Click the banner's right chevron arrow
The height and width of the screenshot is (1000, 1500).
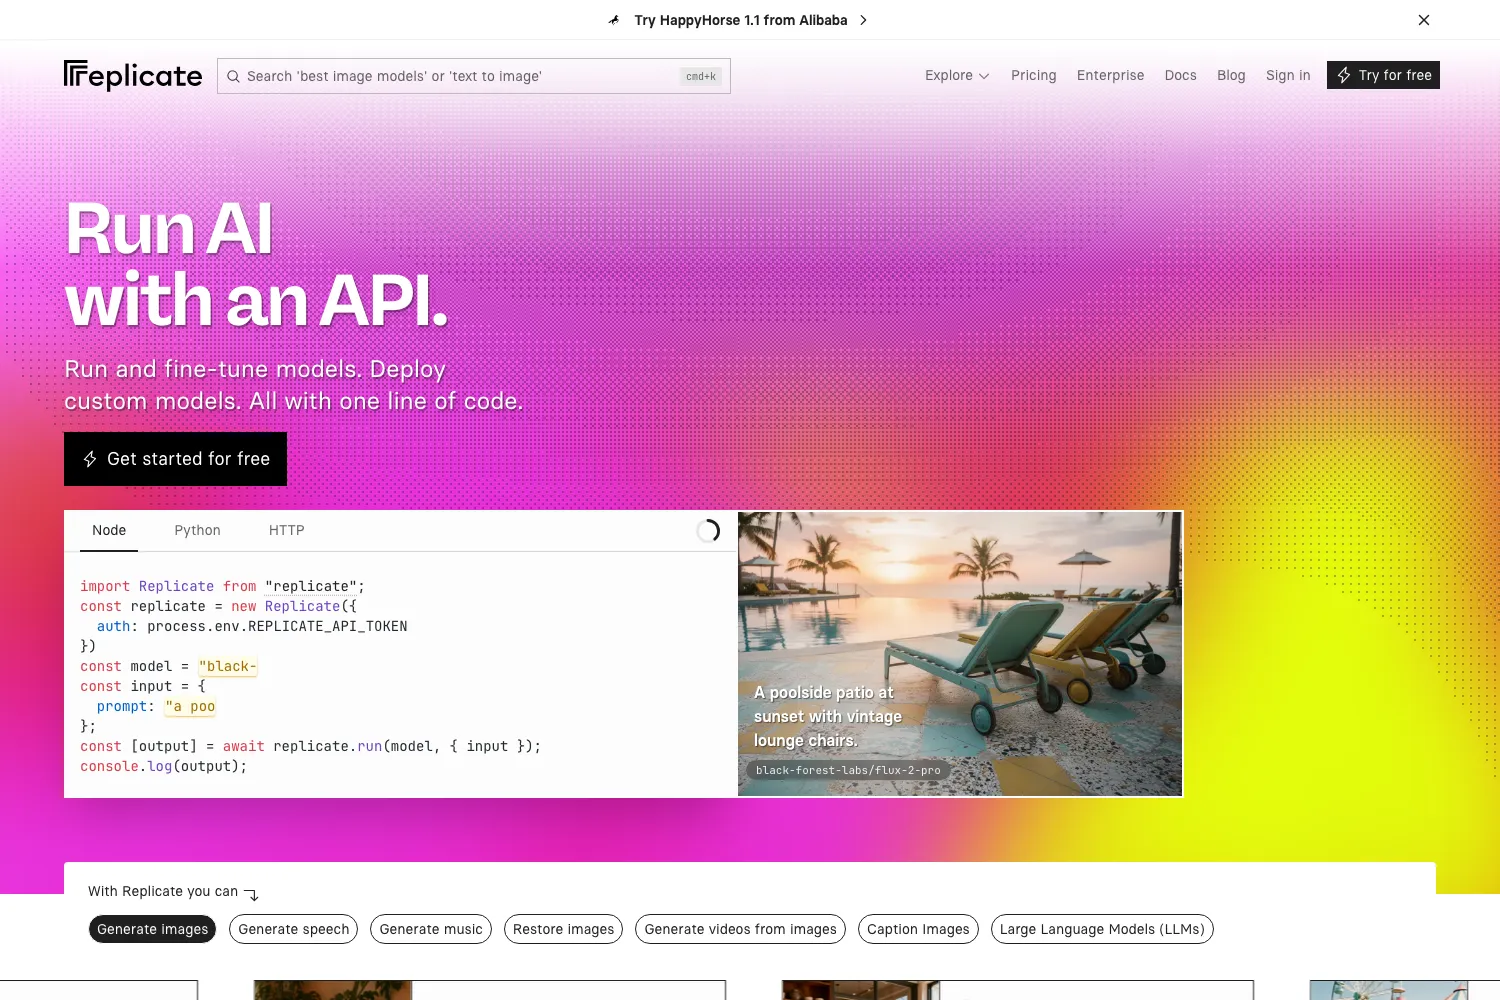pyautogui.click(x=864, y=20)
